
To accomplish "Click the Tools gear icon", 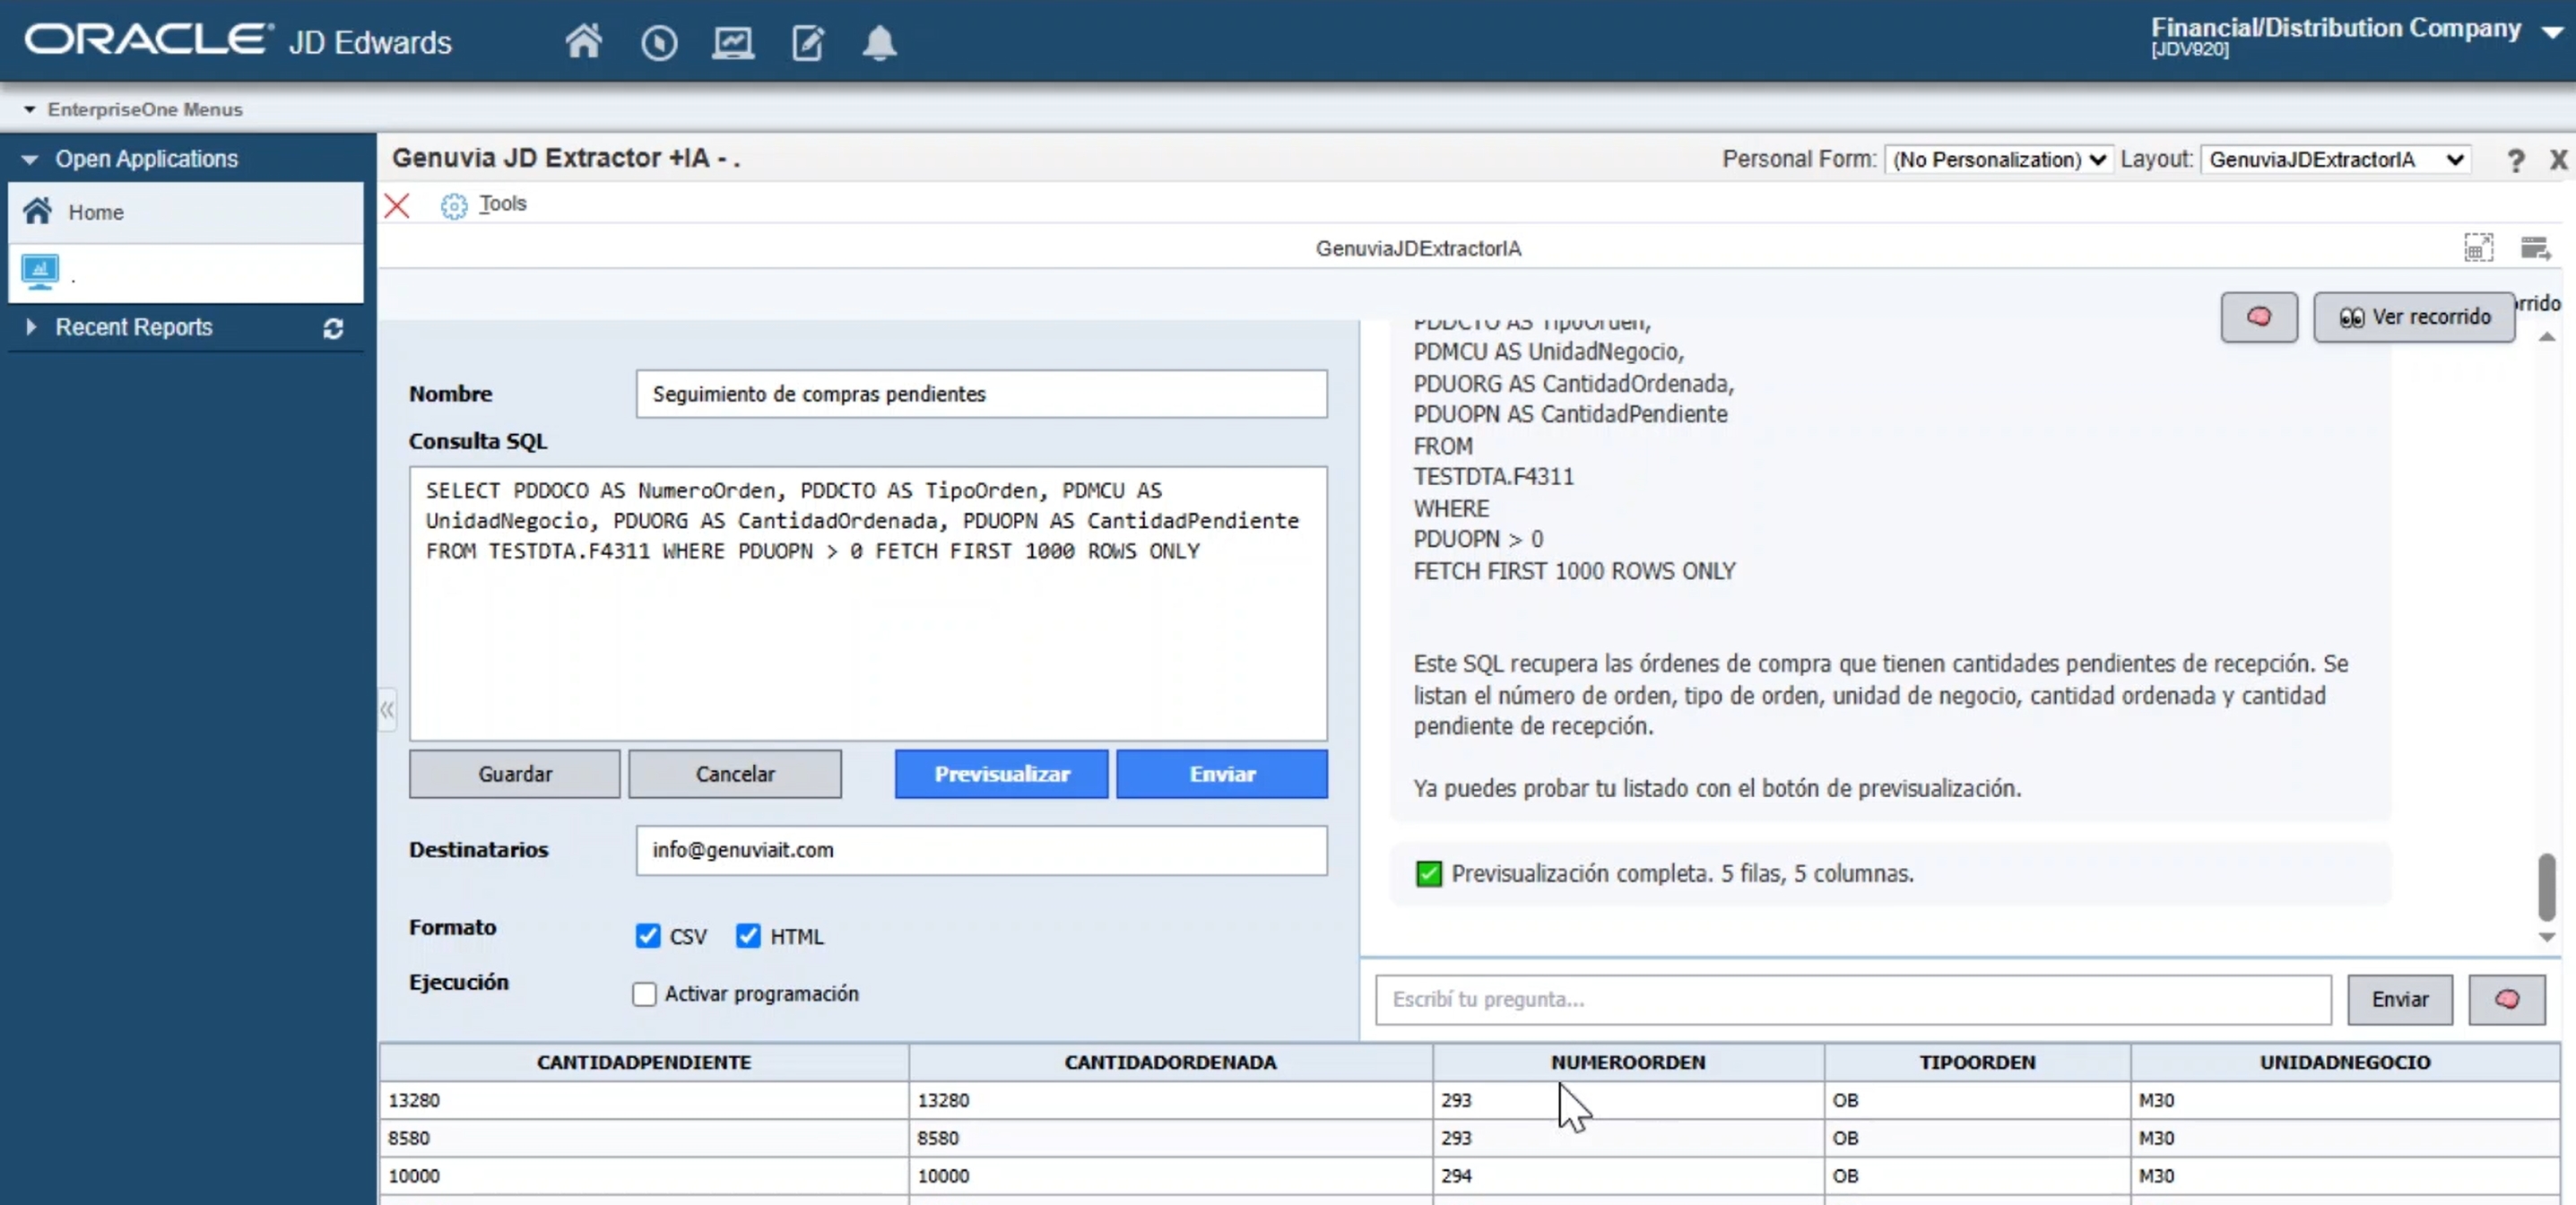I will point(454,206).
